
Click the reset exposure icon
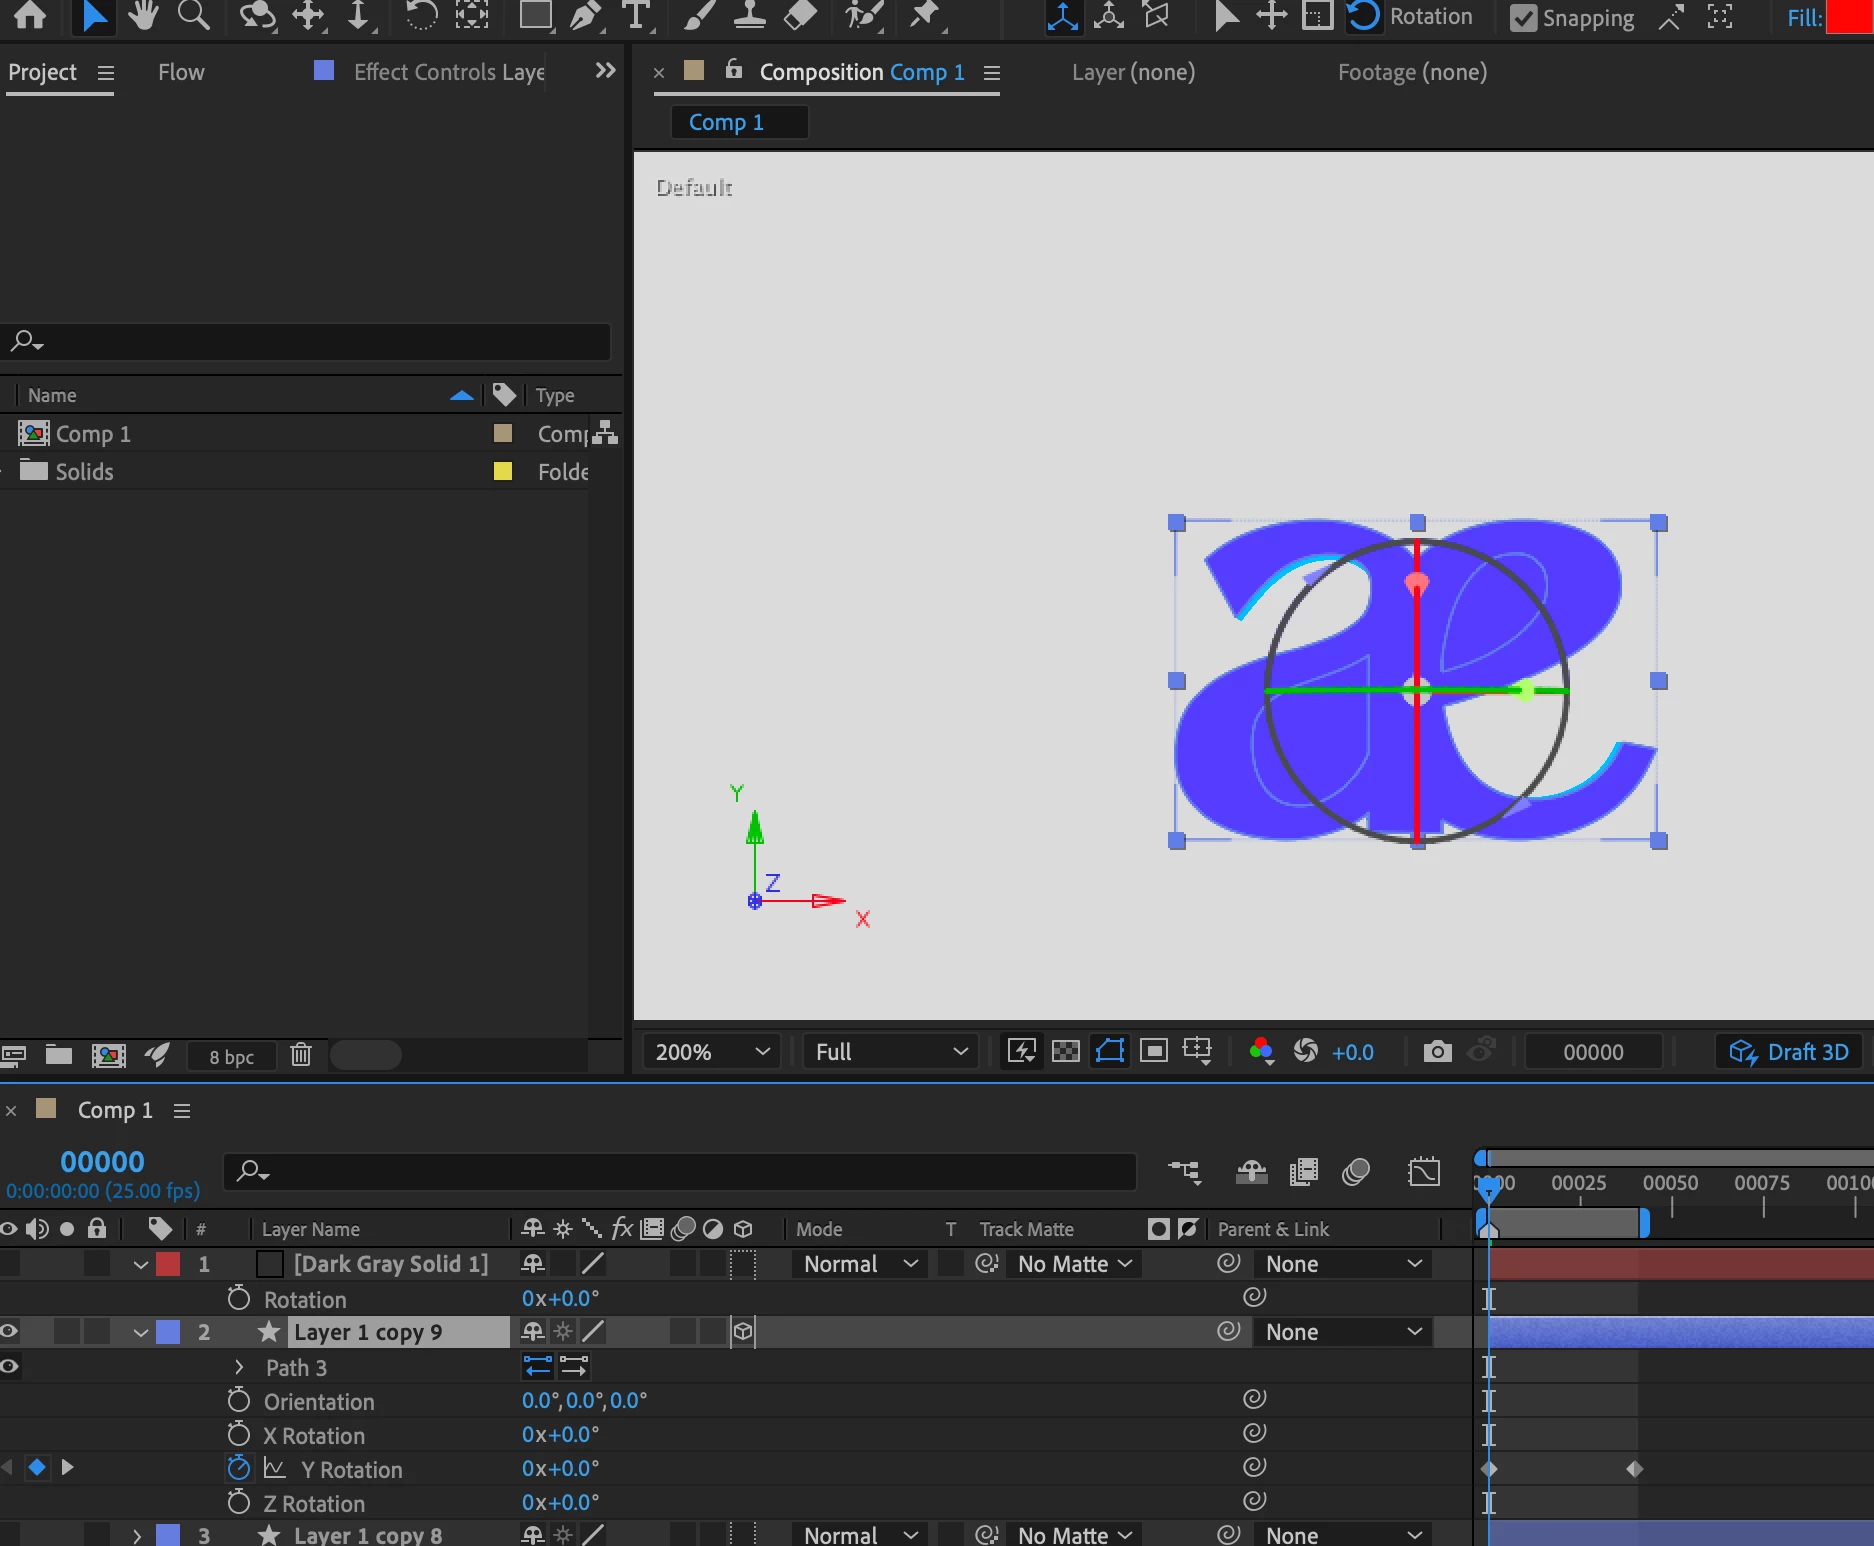[x=1305, y=1051]
